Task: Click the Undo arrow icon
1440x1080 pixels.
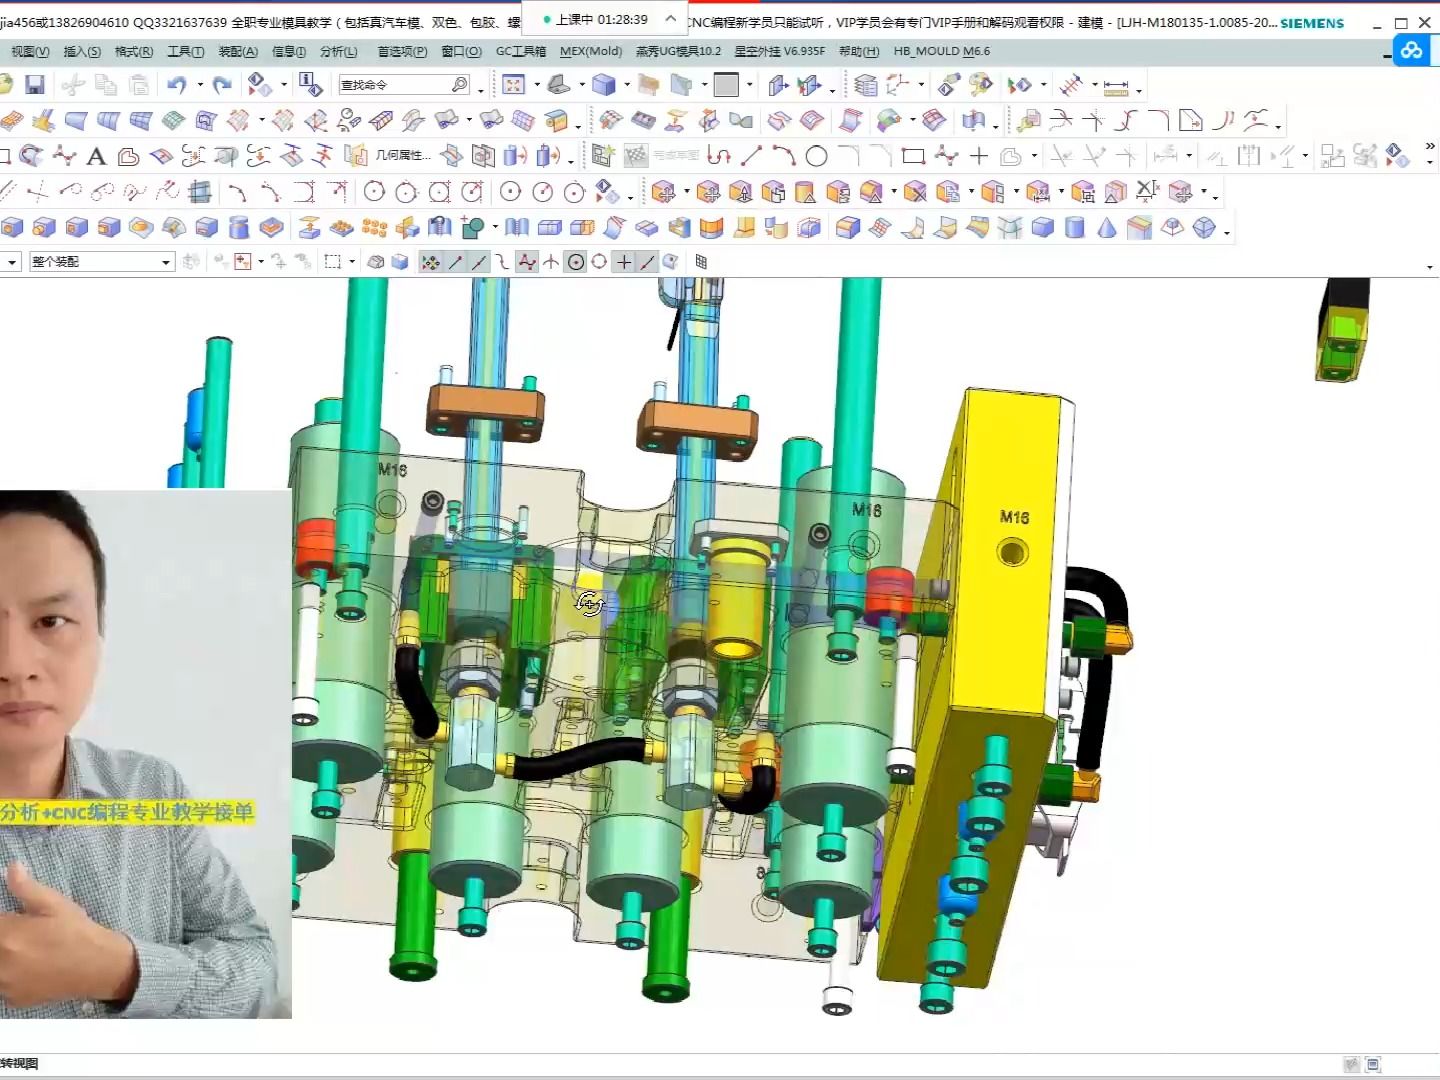Action: click(178, 85)
